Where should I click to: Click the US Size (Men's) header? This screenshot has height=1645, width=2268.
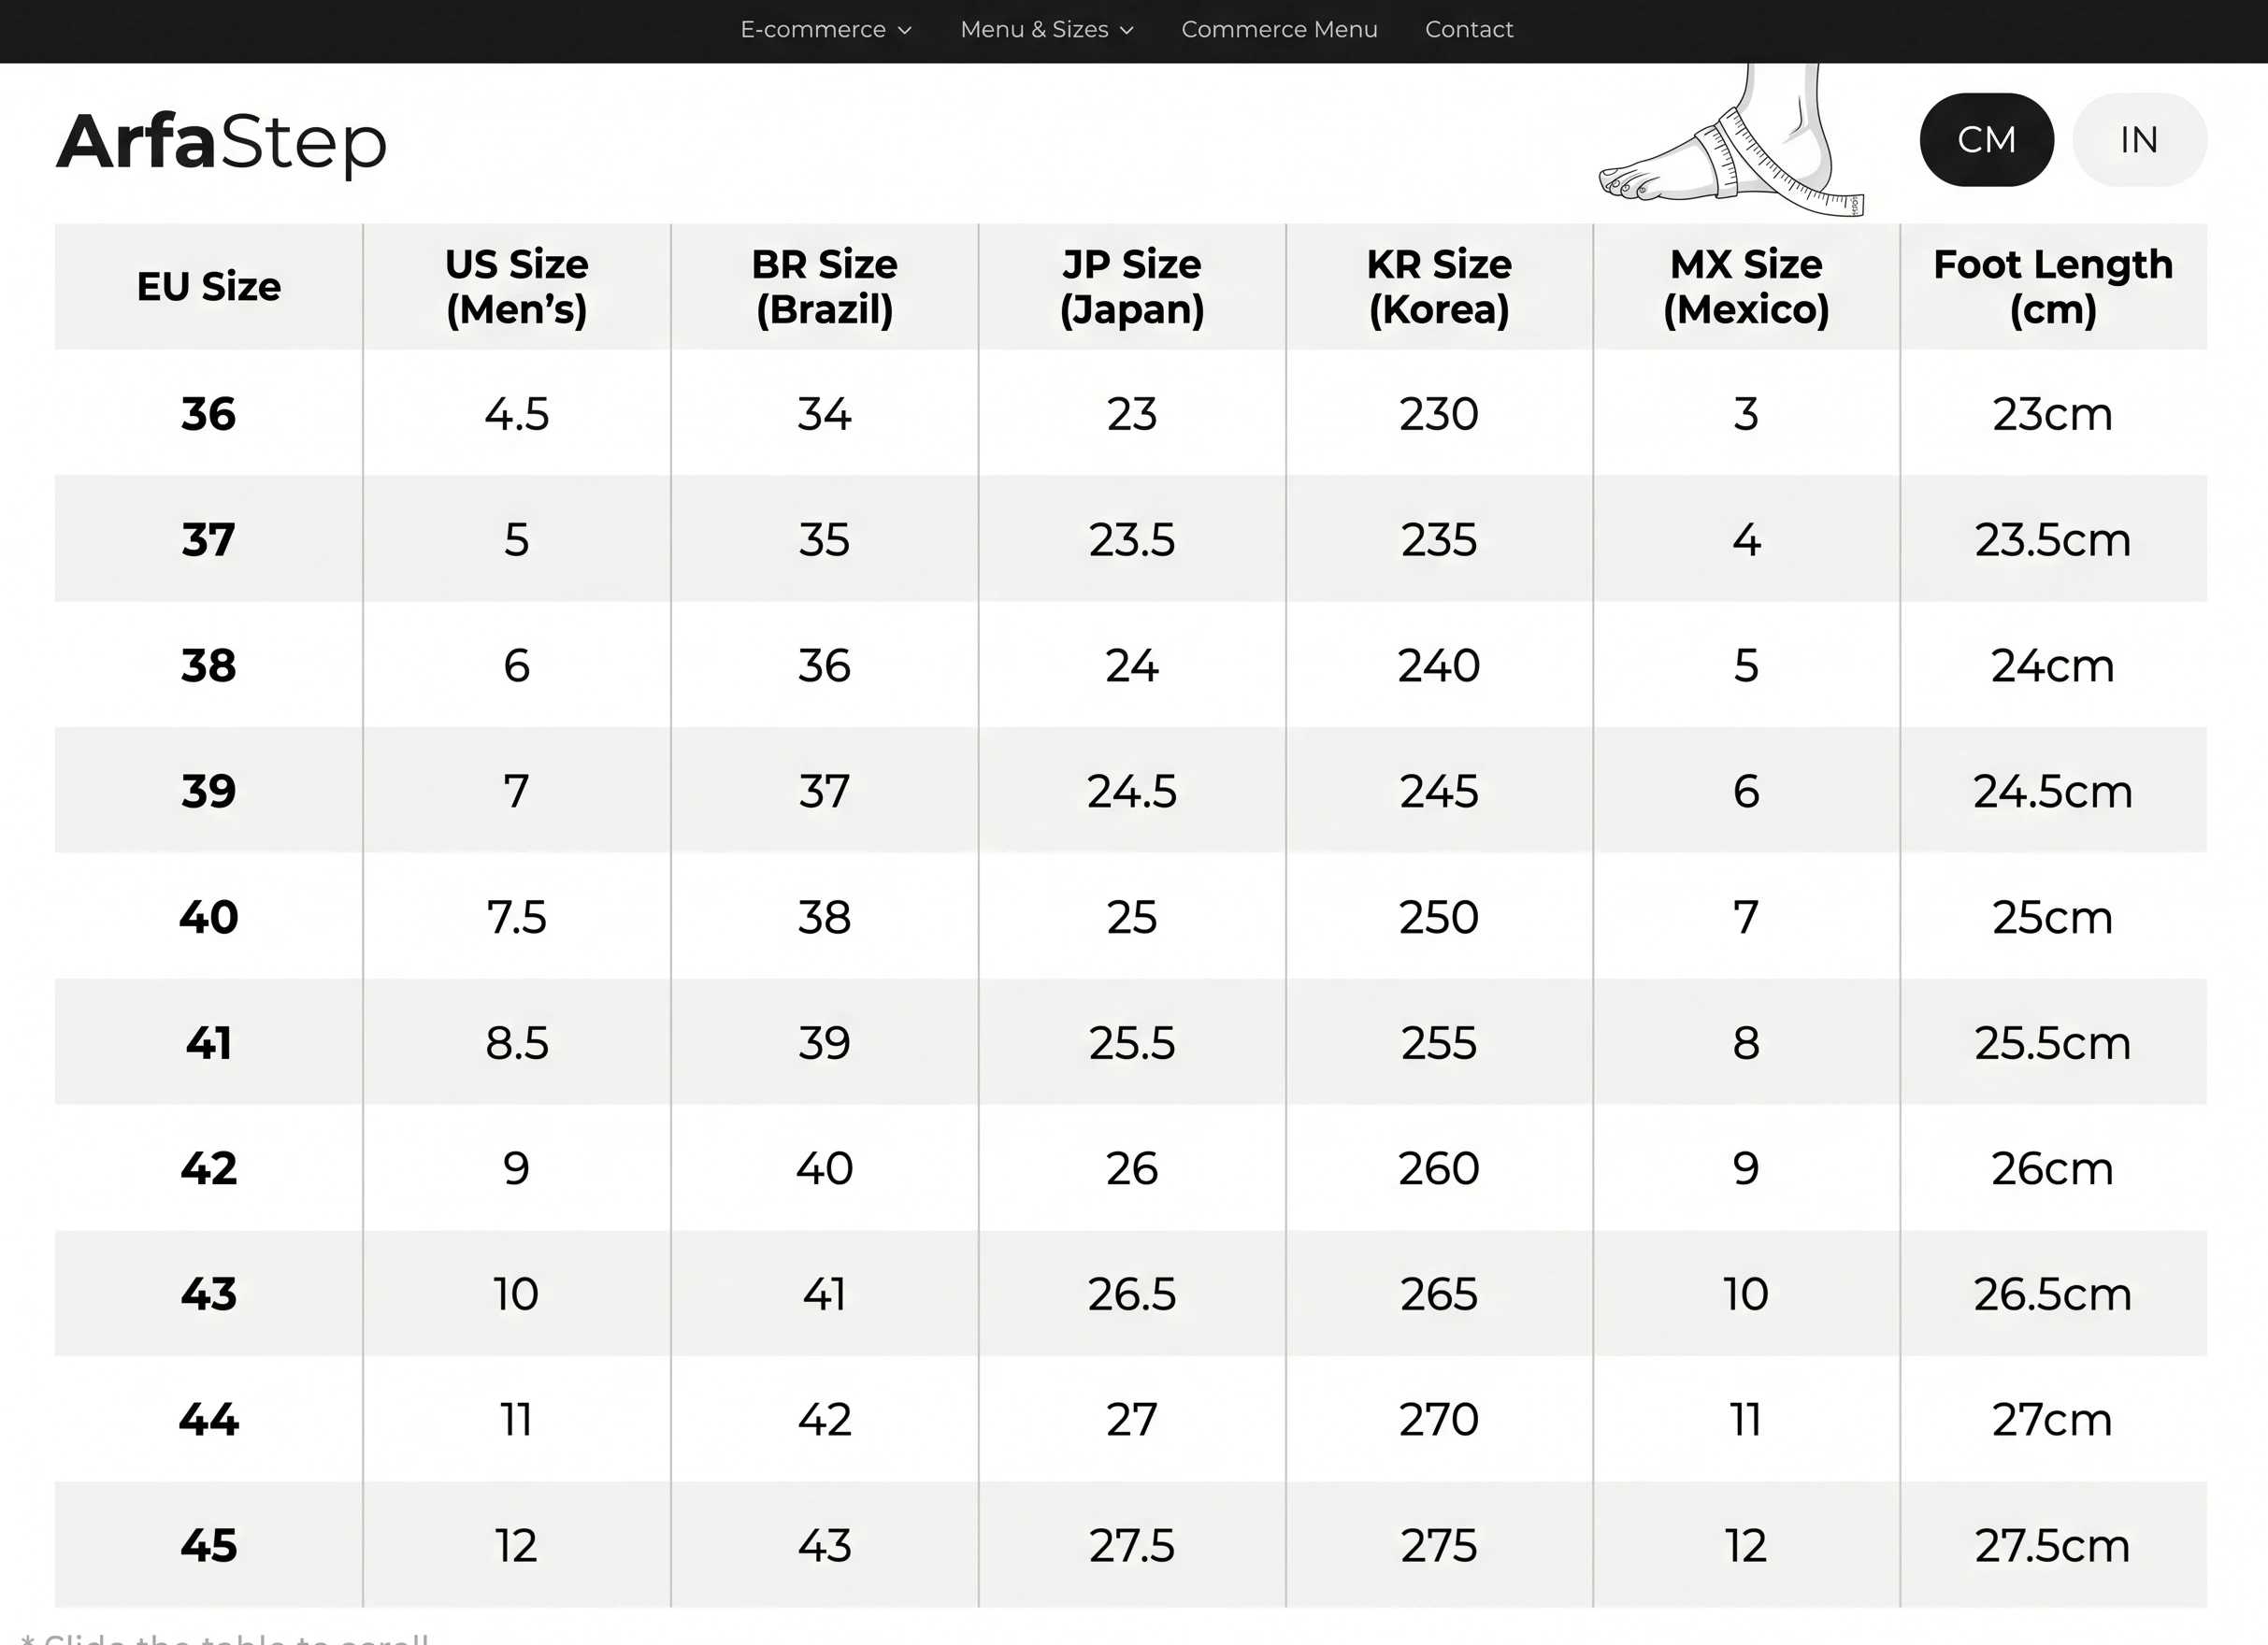pos(516,287)
